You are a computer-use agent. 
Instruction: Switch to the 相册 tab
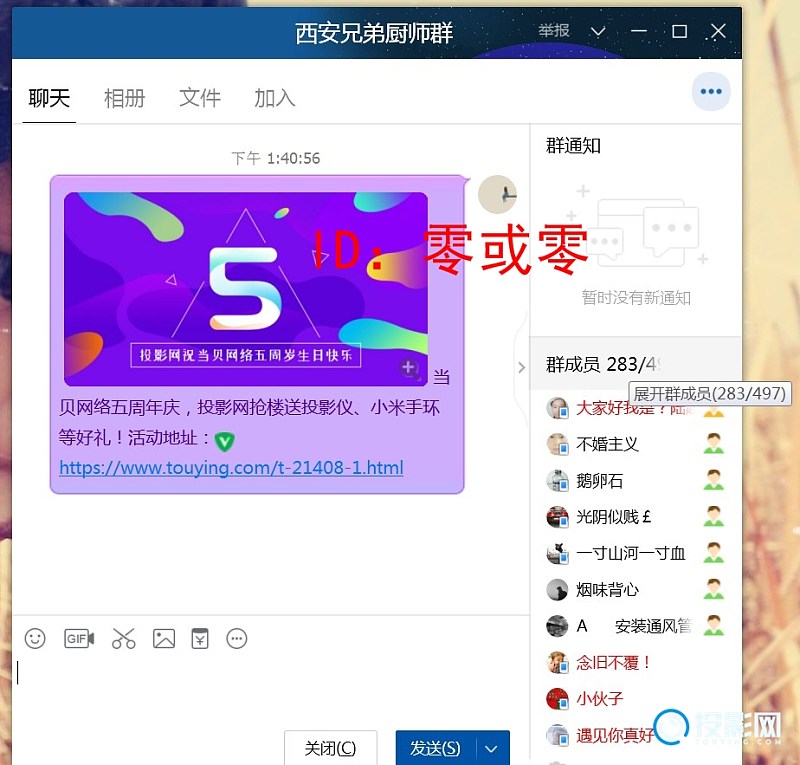coord(124,98)
